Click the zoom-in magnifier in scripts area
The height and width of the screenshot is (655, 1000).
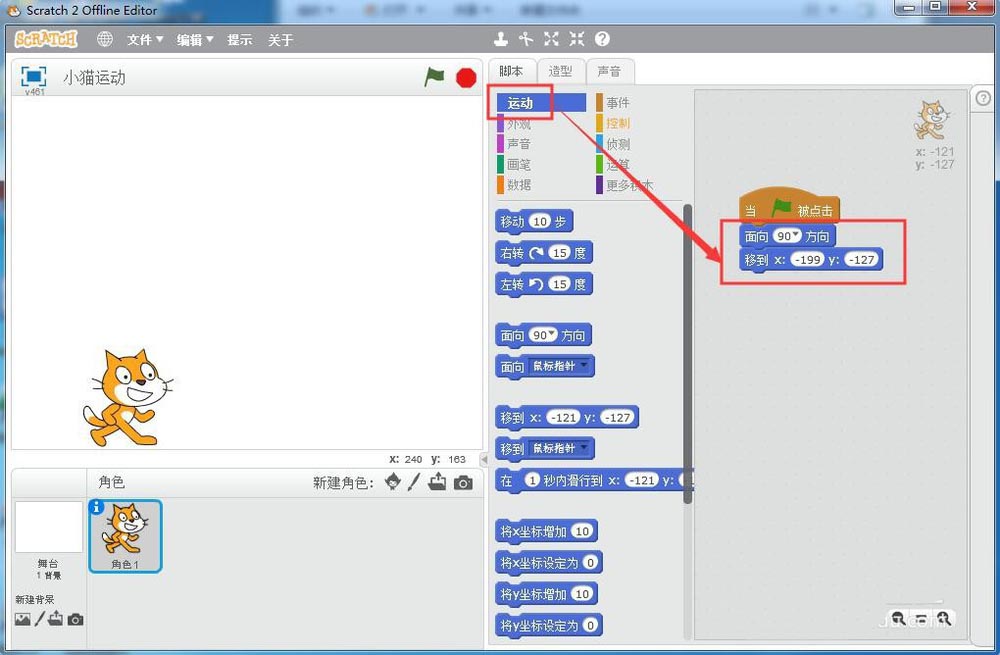(945, 619)
